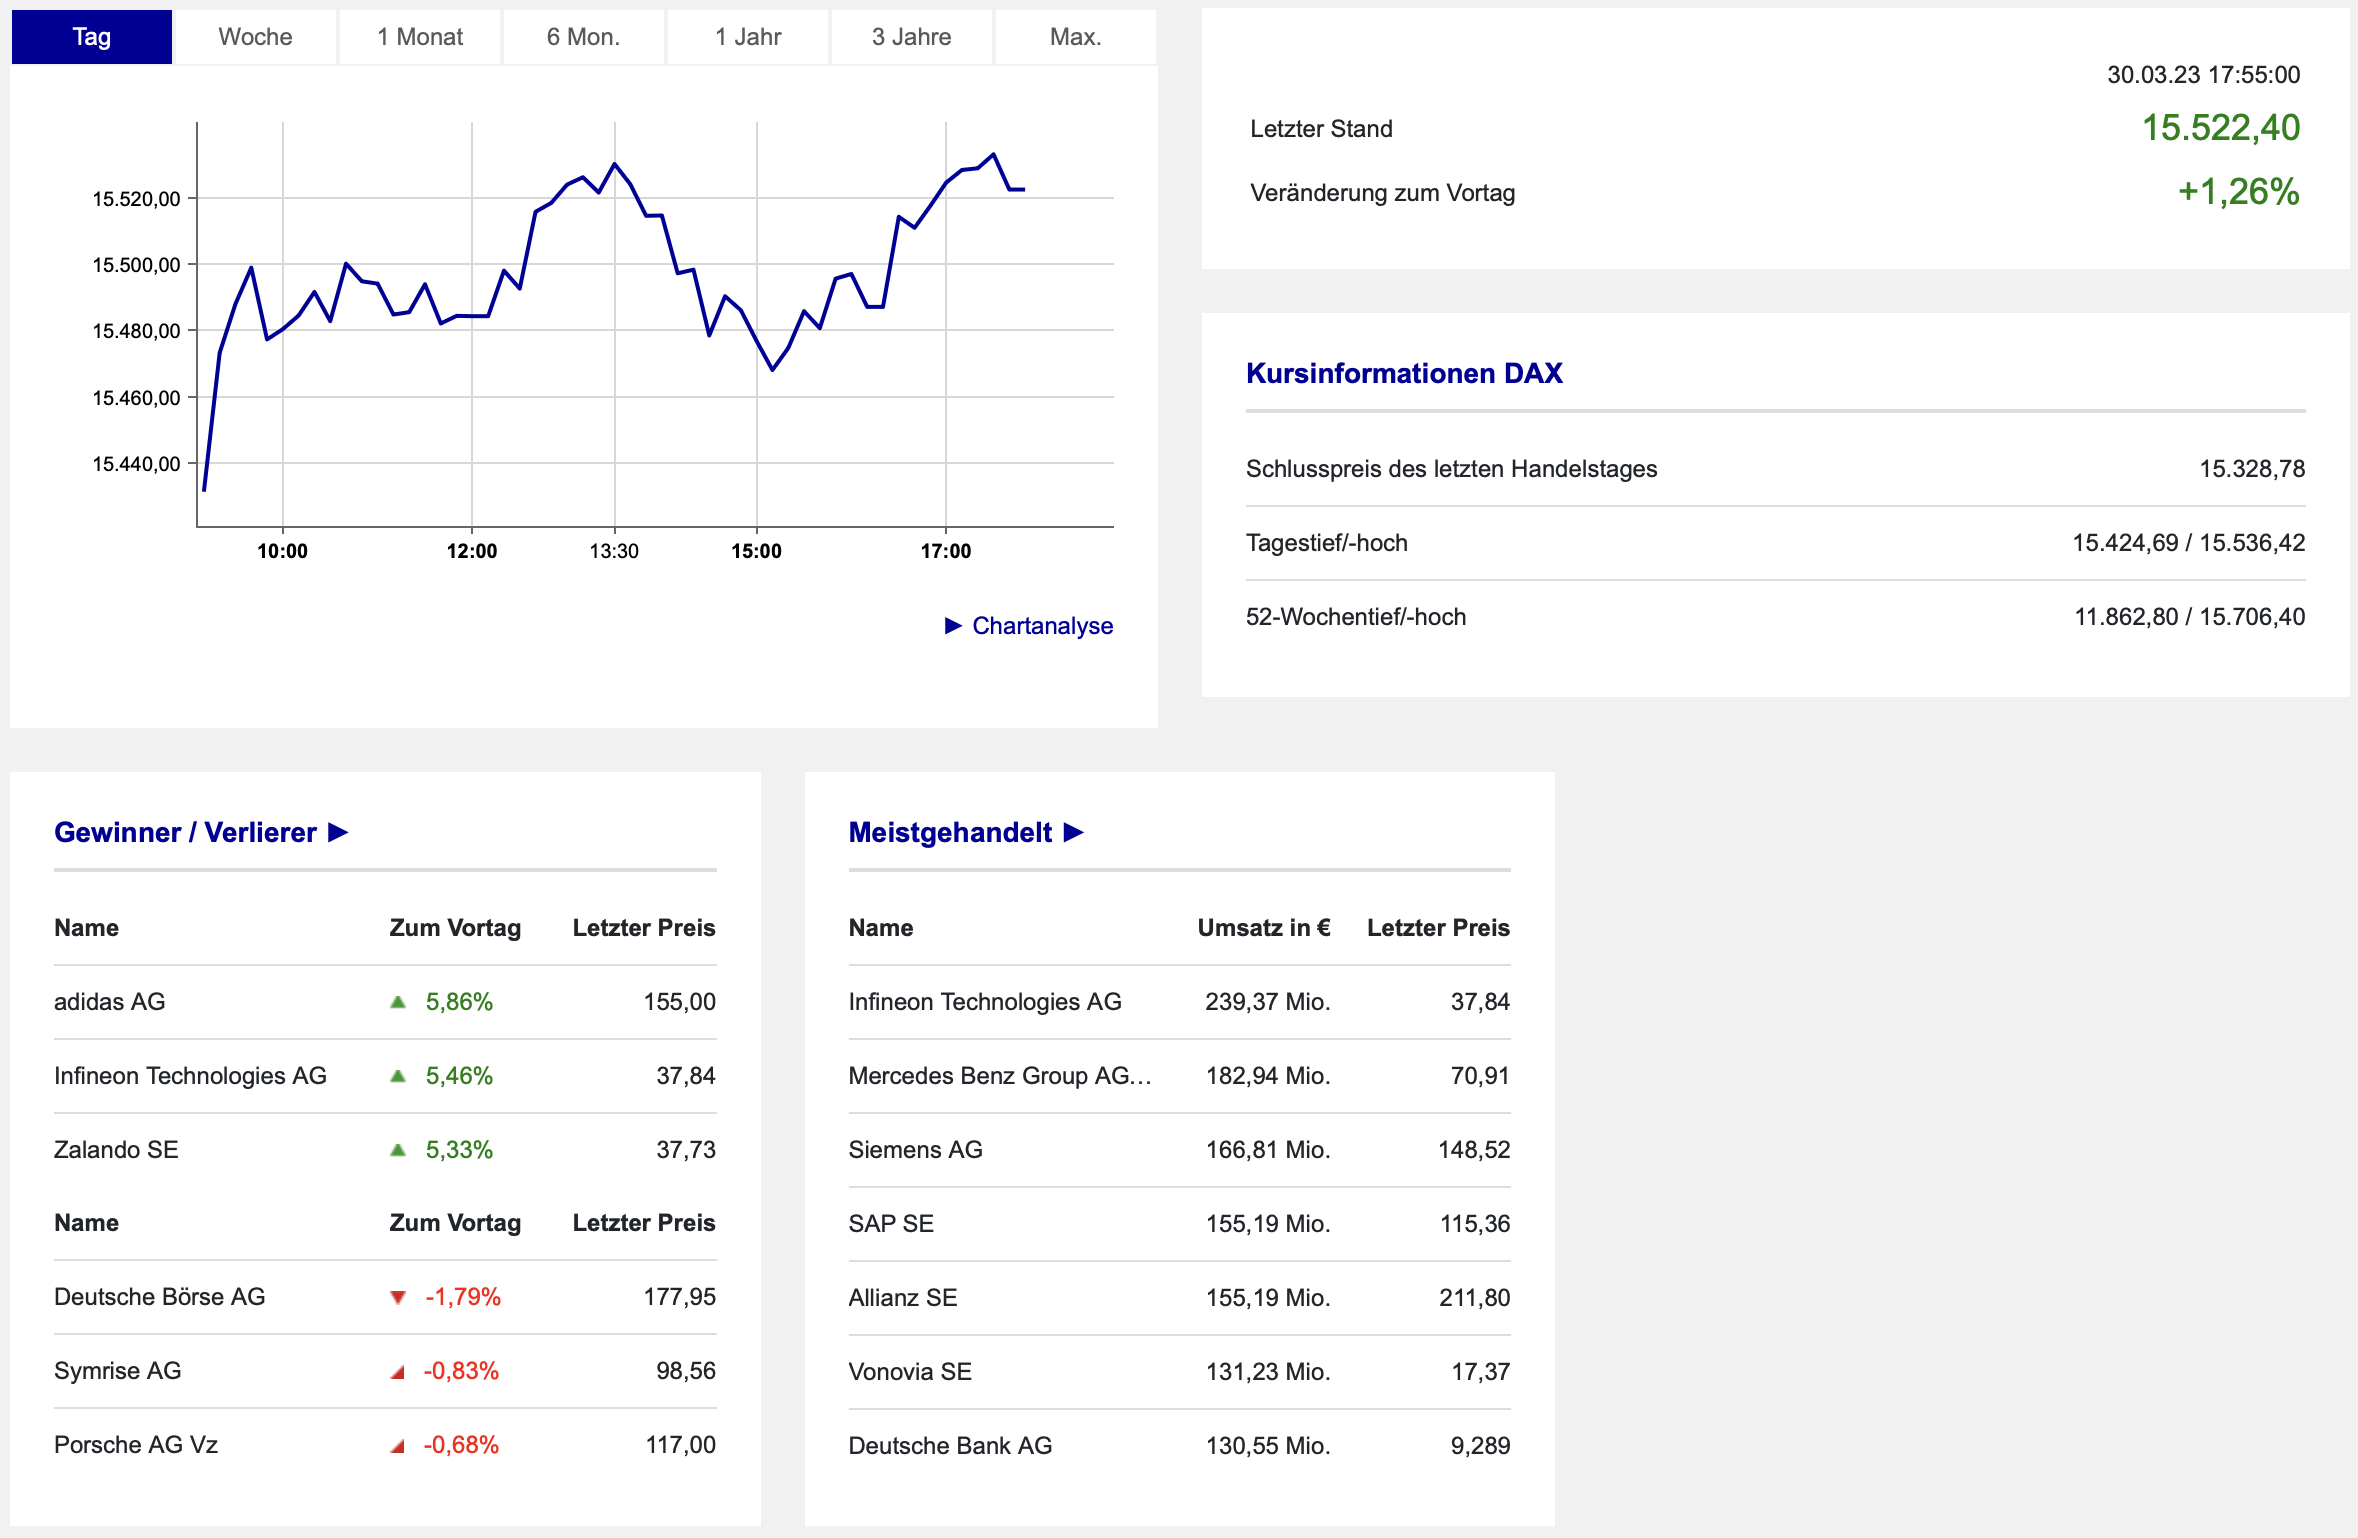Open the Chartanalyse link
This screenshot has height=1538, width=2358.
(x=1042, y=626)
